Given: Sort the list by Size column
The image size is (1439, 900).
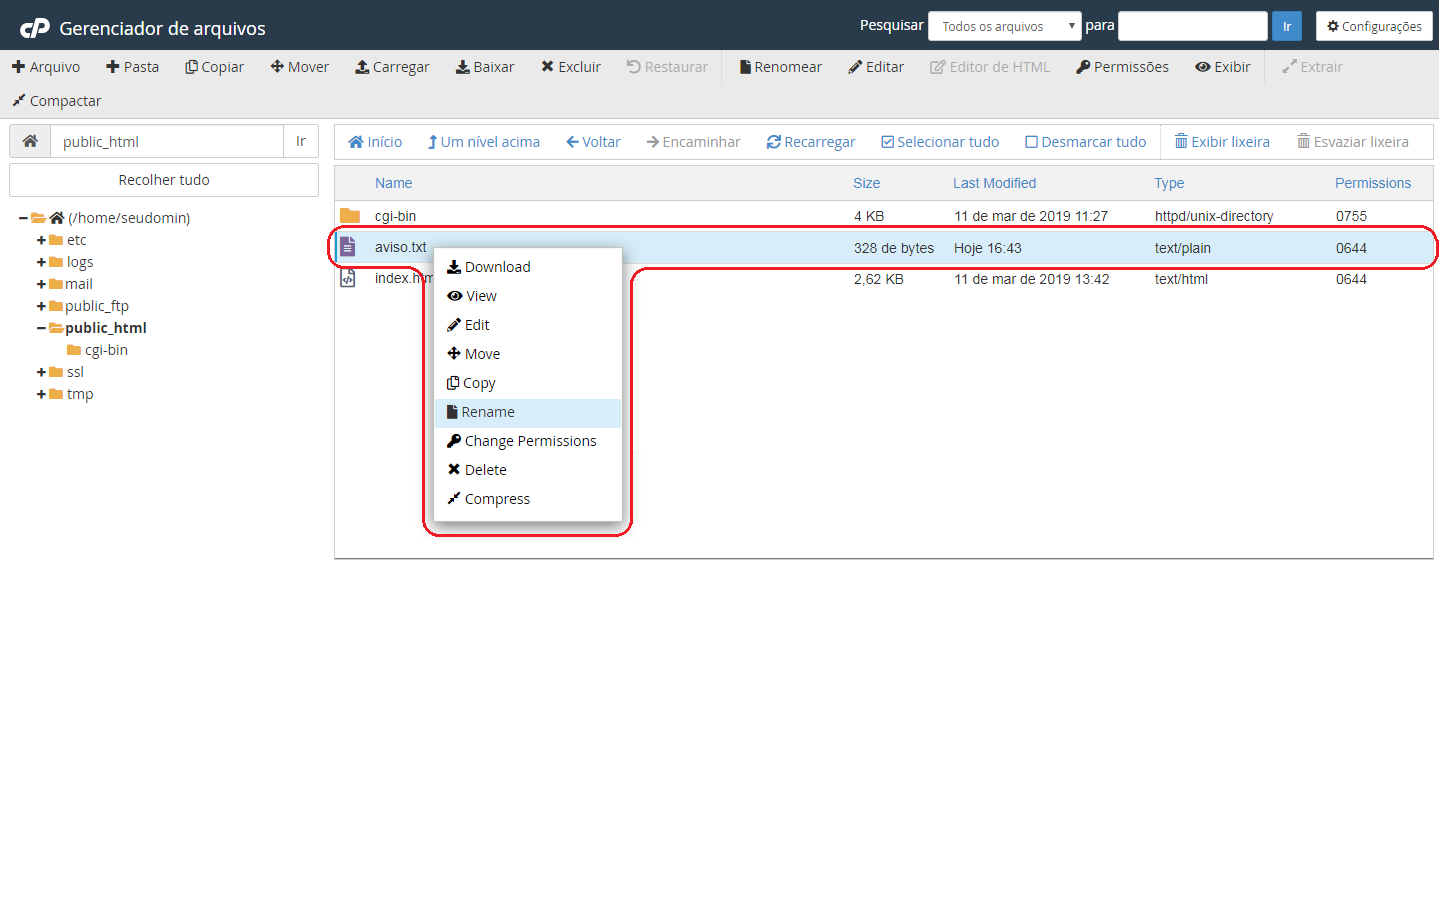Looking at the screenshot, I should point(866,183).
